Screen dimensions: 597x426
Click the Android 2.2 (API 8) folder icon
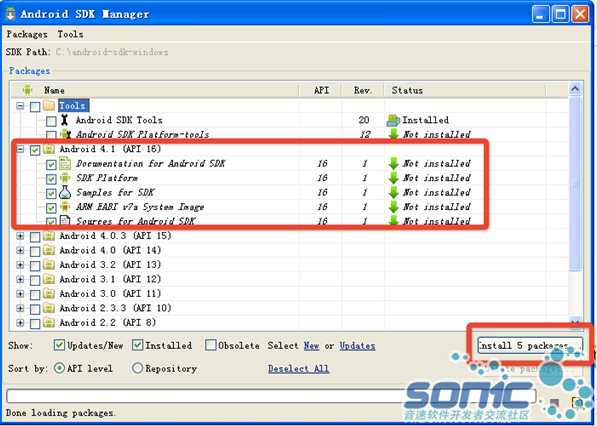click(x=49, y=322)
